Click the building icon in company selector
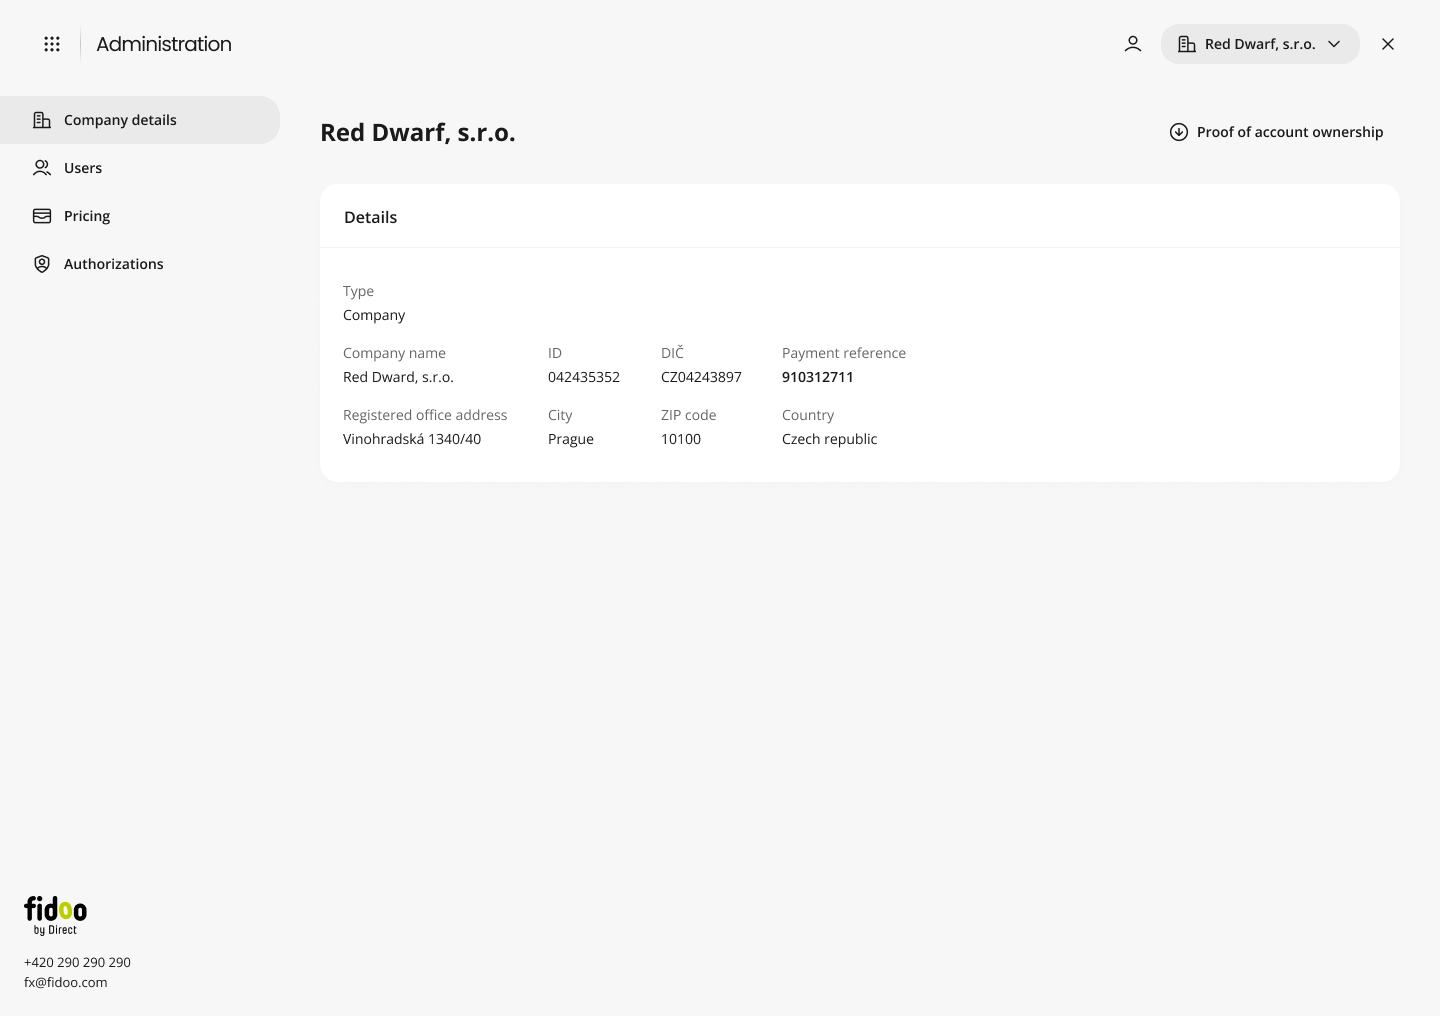This screenshot has height=1016, width=1440. (x=1187, y=44)
